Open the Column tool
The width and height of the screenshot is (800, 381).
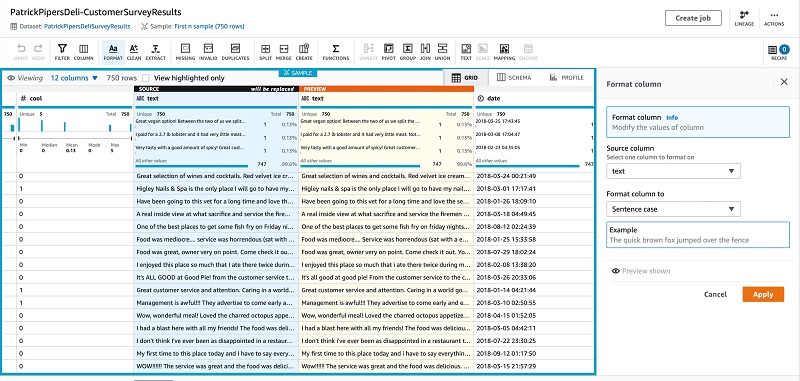[83, 52]
